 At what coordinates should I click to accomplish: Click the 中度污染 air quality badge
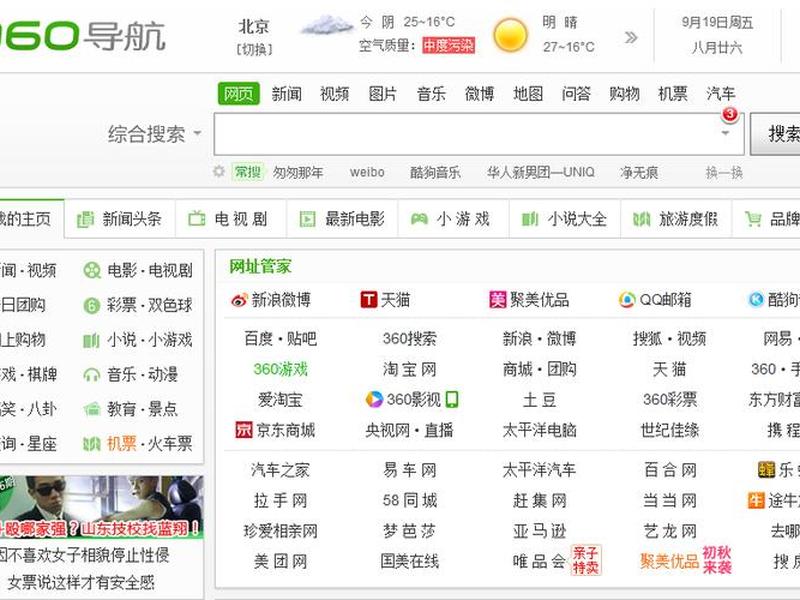click(448, 46)
